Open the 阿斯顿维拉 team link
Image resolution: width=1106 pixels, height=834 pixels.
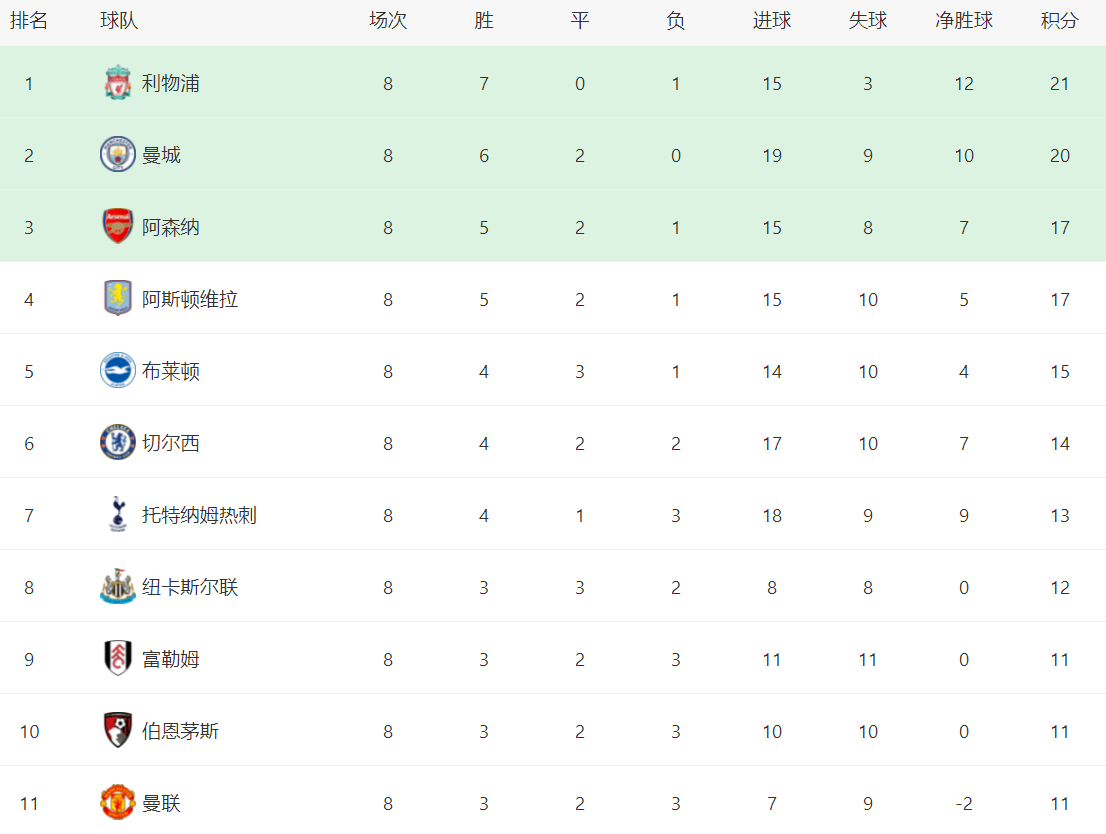[190, 300]
